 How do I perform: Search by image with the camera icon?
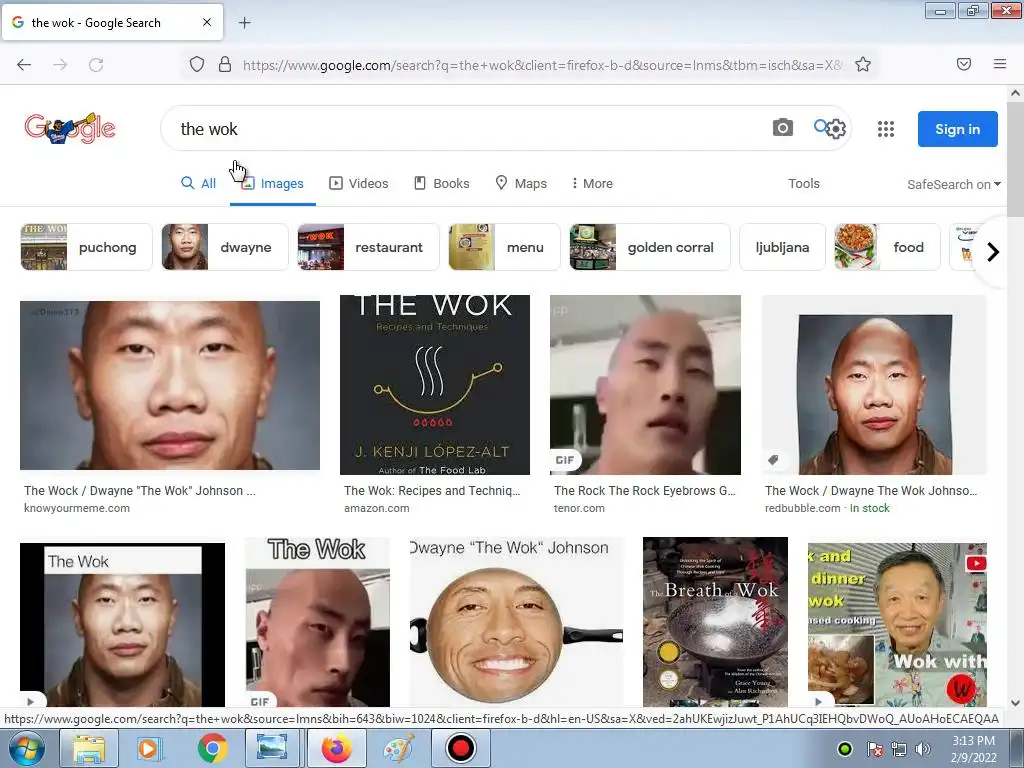coord(782,128)
